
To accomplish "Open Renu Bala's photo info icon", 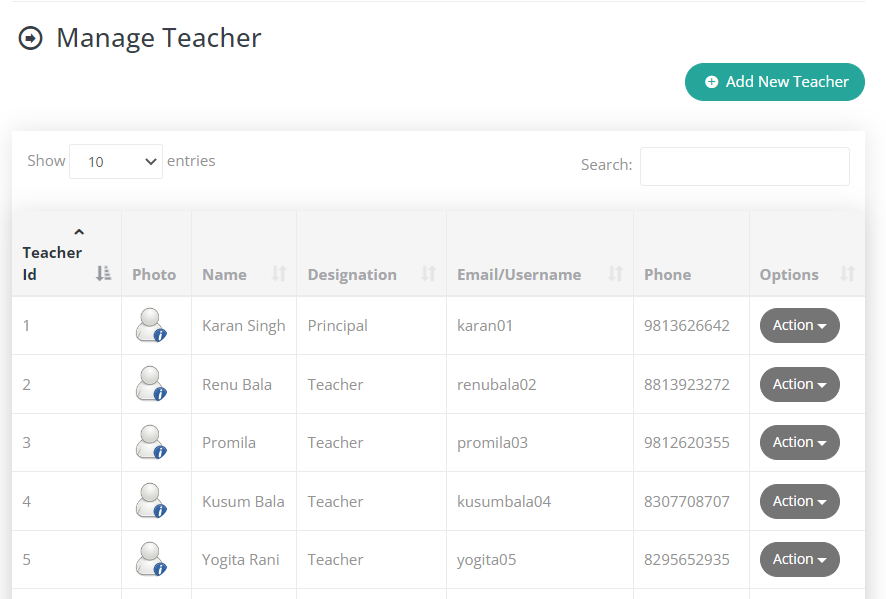I will (162, 392).
